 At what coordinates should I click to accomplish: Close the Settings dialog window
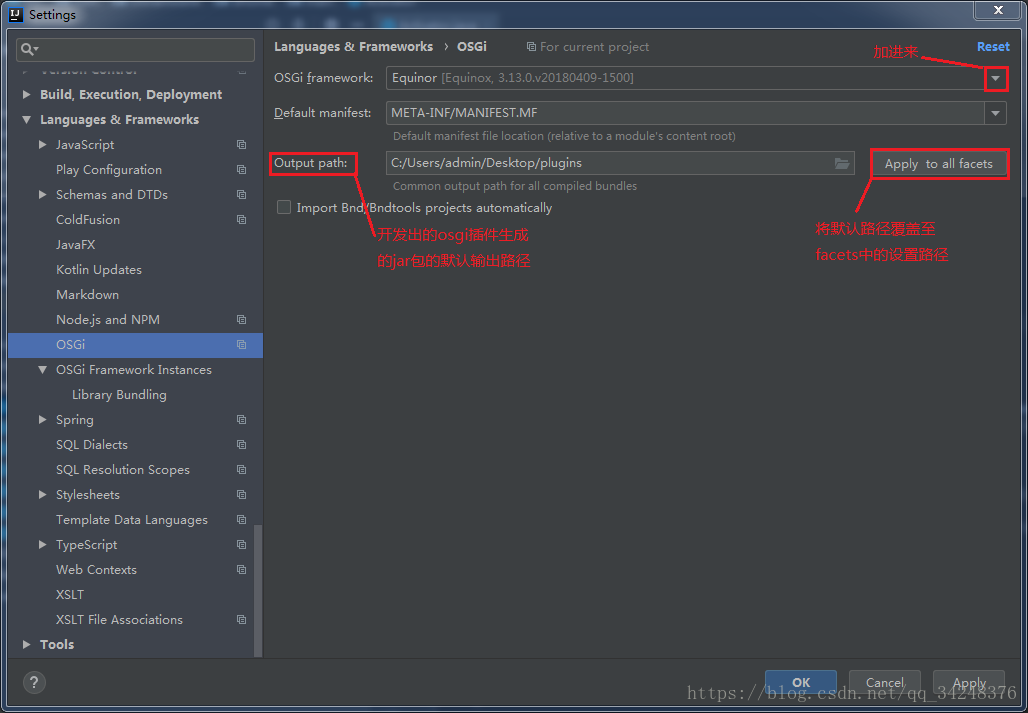click(998, 10)
